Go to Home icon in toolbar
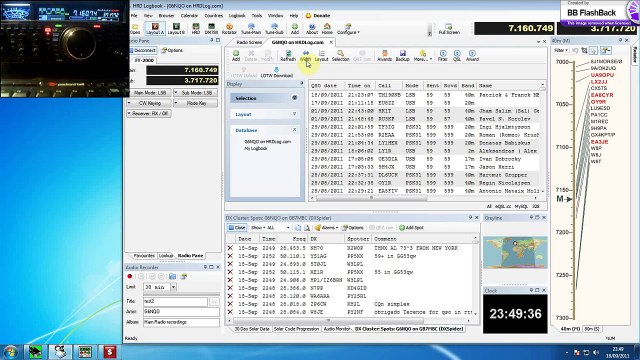Image resolution: width=640 pixels, height=360 pixels. click(327, 29)
